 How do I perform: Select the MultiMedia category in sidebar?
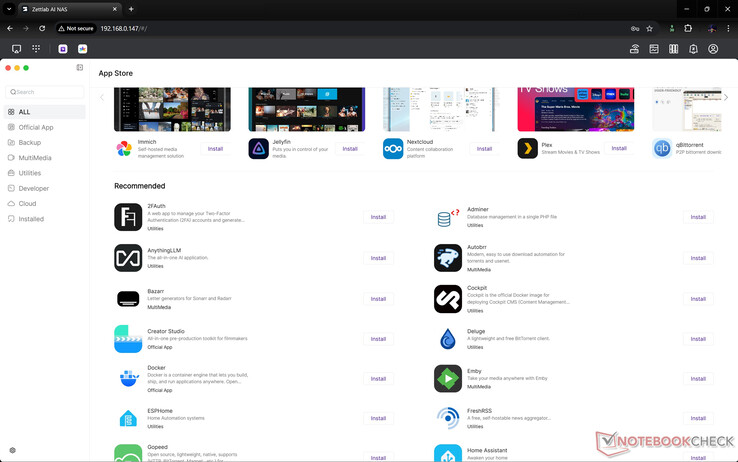[x=35, y=158]
